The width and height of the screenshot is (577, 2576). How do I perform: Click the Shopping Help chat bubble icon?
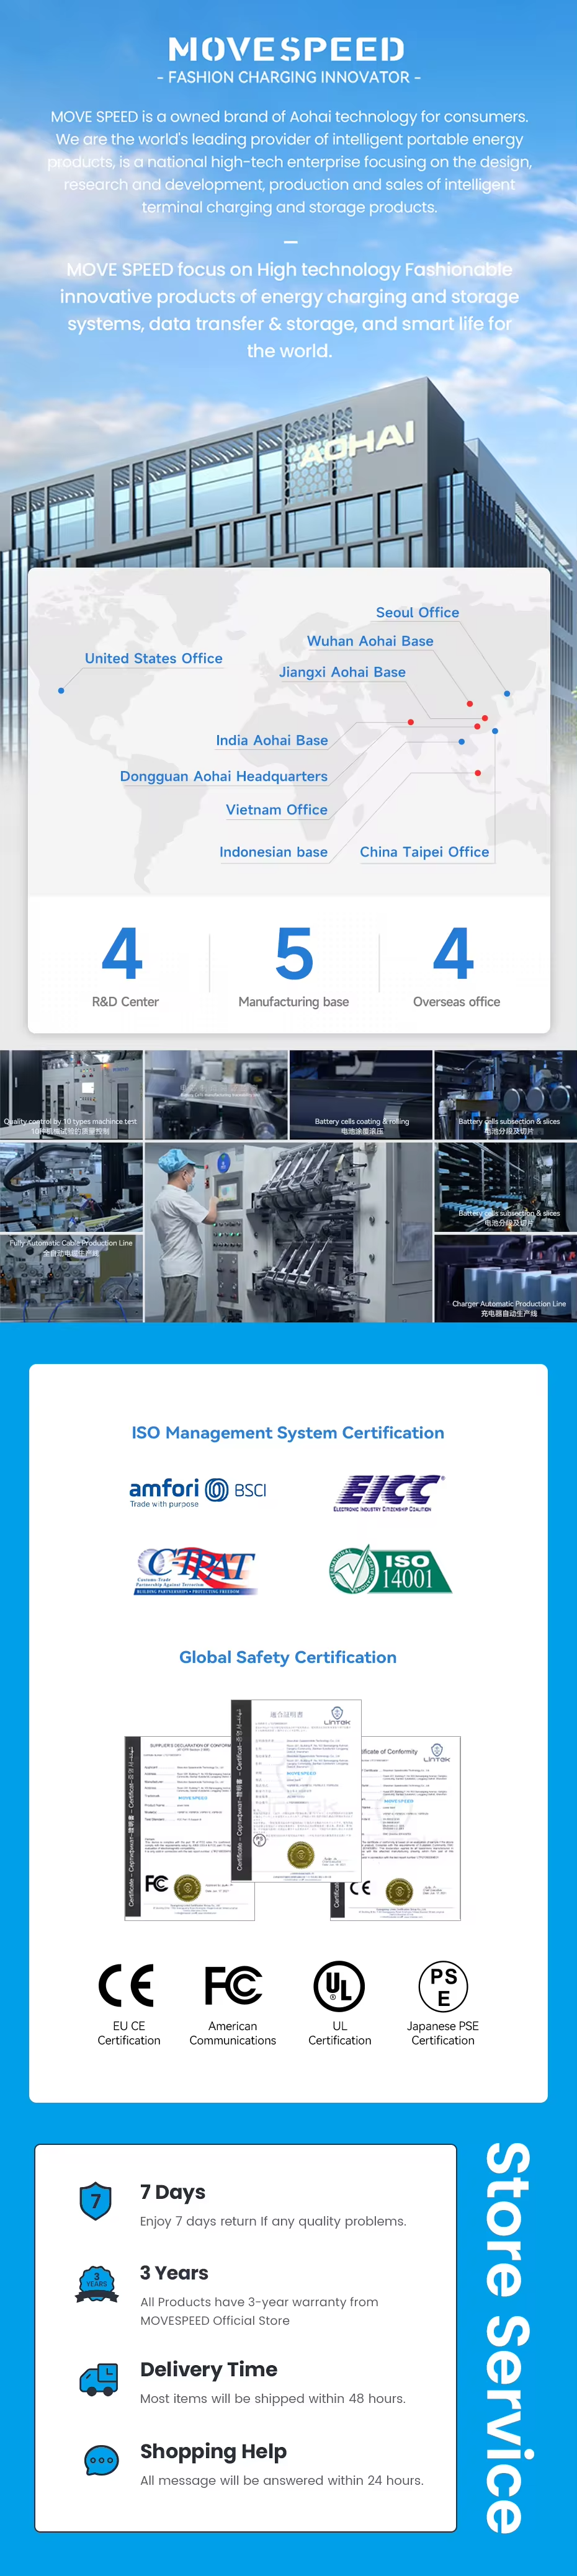pos(101,2461)
